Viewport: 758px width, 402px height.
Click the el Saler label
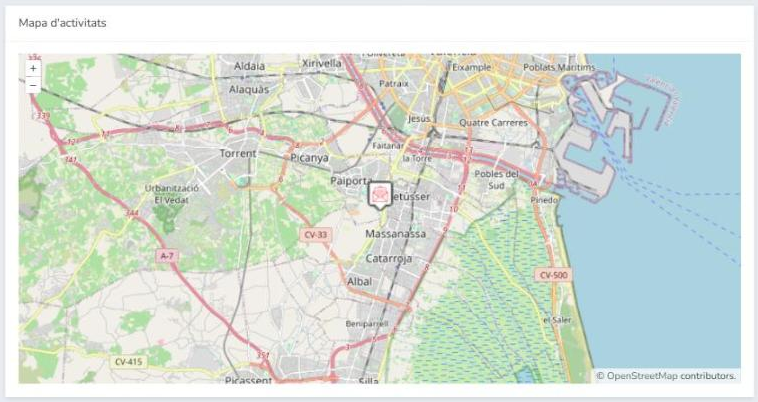(557, 320)
